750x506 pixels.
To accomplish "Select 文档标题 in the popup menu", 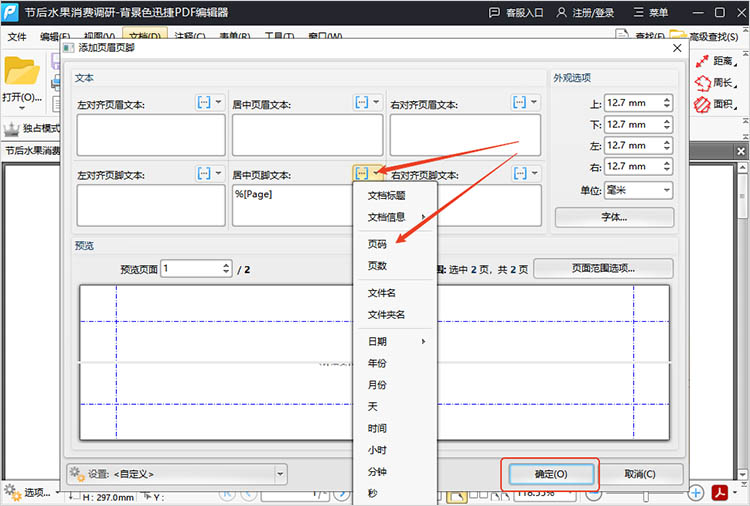I will tap(386, 195).
